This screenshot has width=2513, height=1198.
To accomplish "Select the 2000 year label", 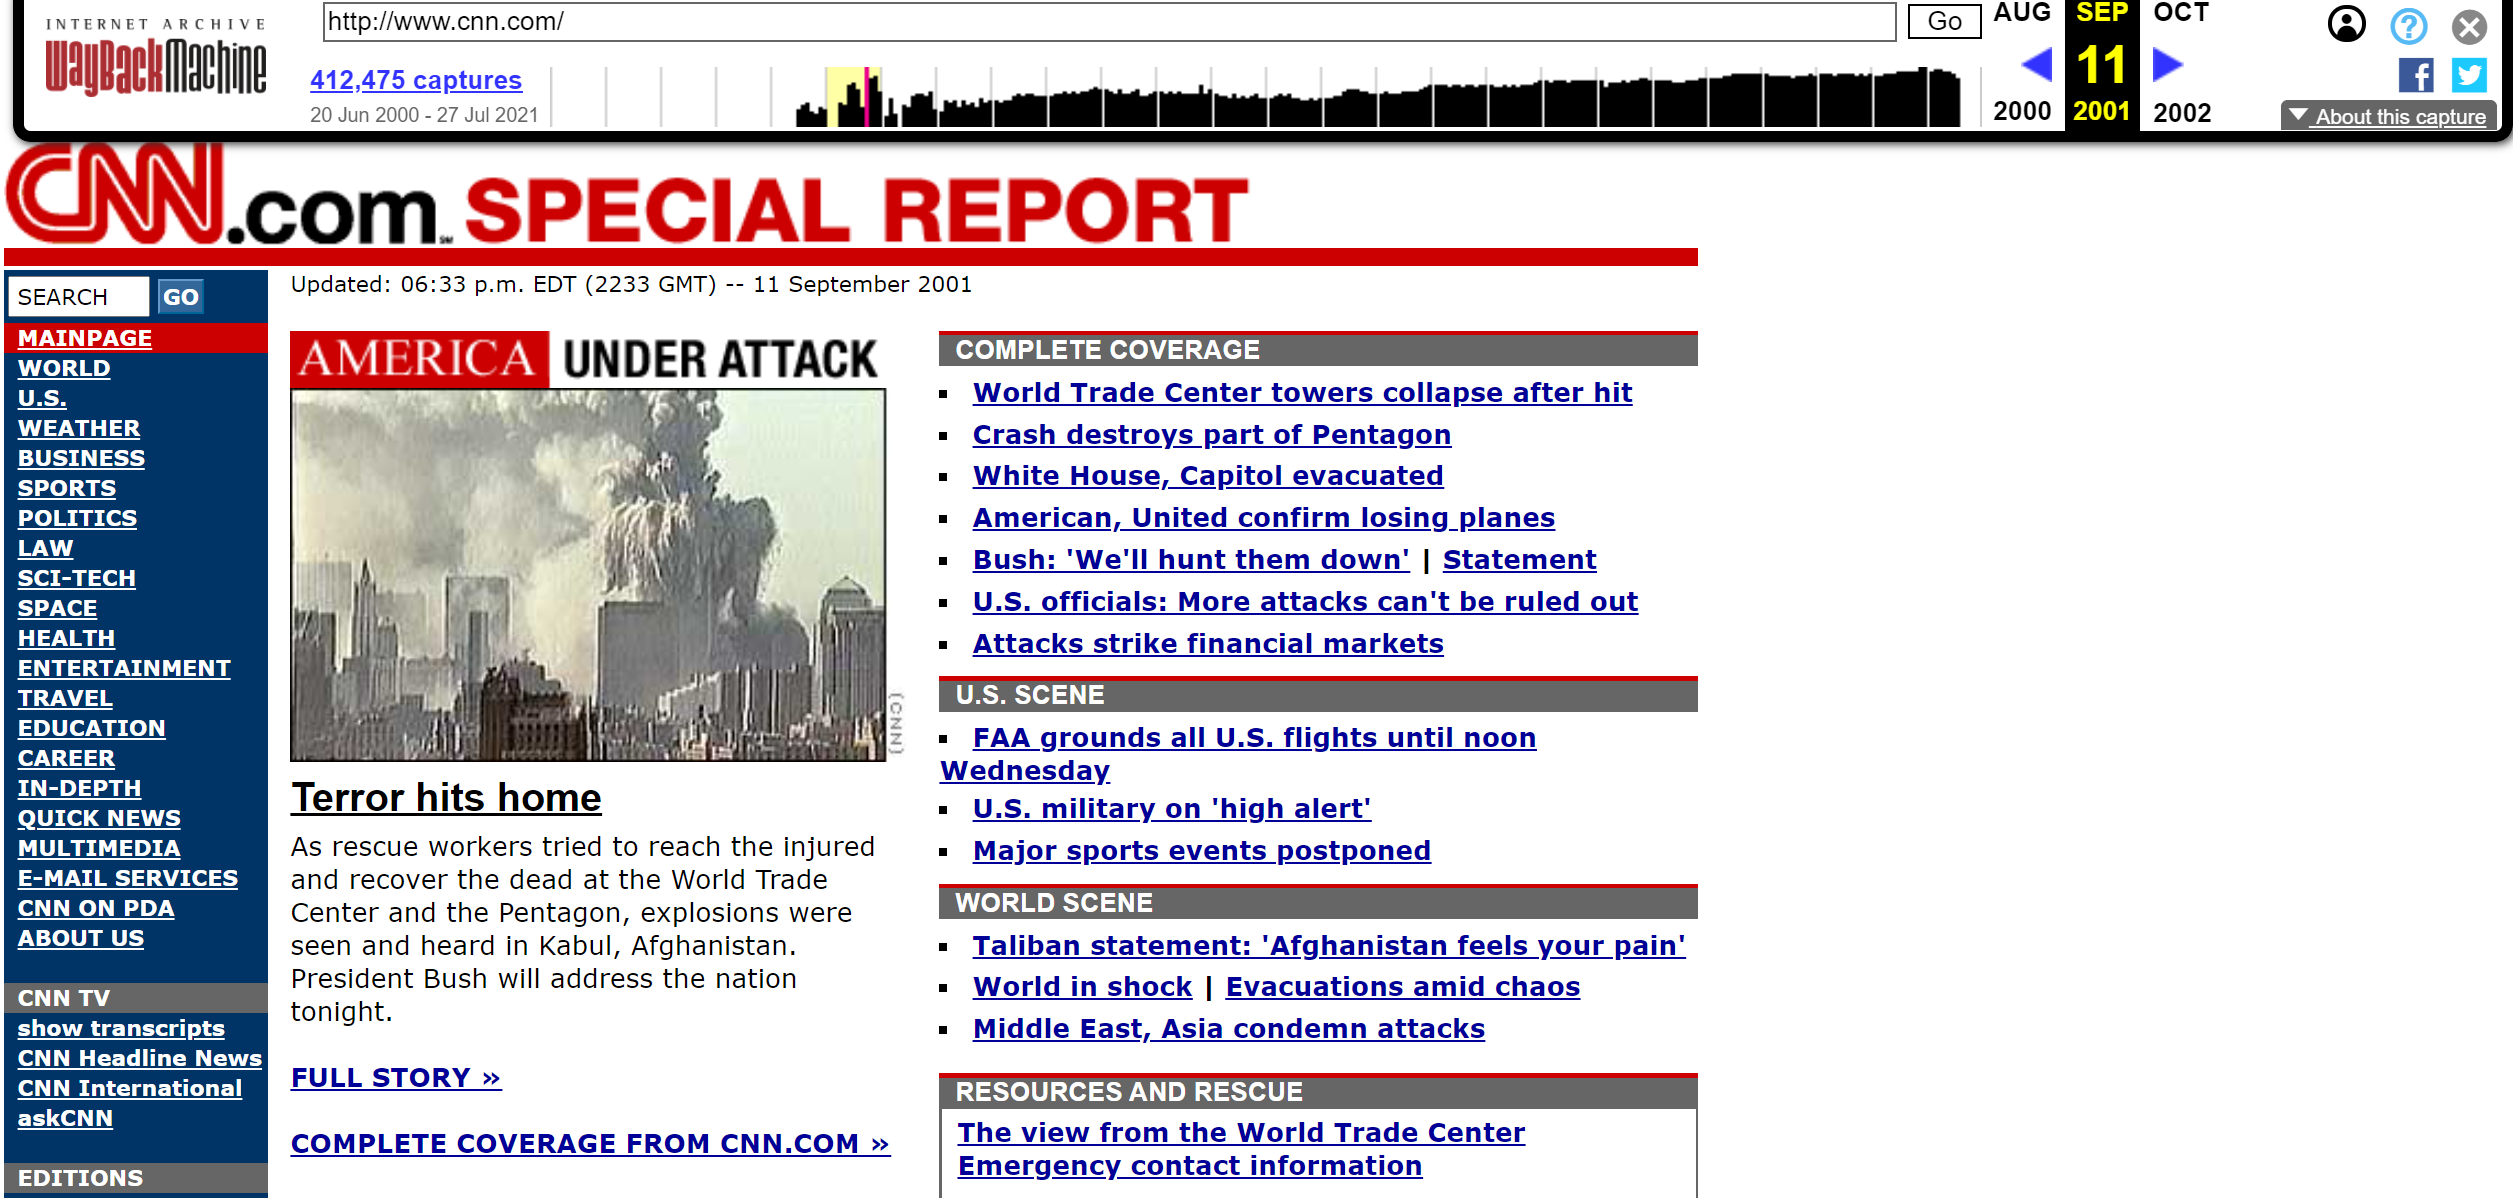I will pos(2021,112).
